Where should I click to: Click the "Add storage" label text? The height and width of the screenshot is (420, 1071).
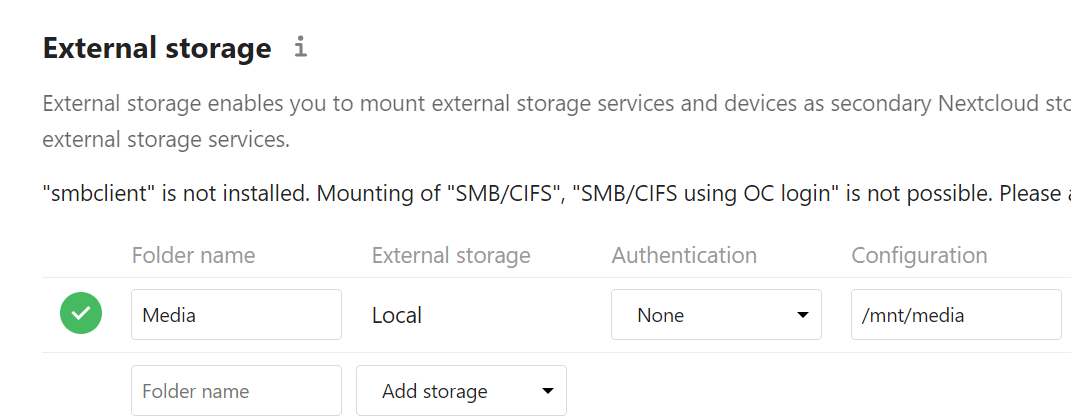(x=434, y=392)
